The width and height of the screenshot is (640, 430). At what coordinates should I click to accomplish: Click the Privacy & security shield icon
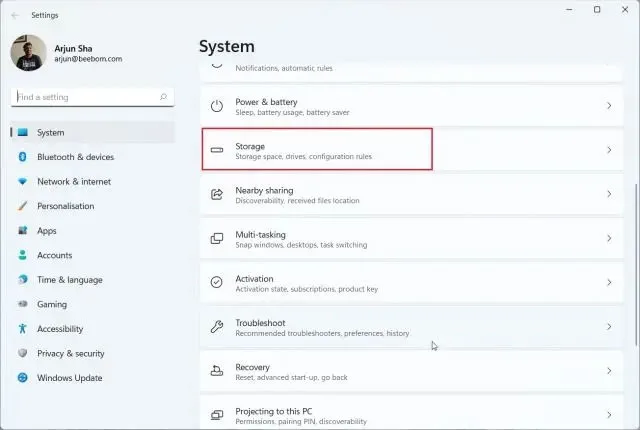pyautogui.click(x=22, y=353)
